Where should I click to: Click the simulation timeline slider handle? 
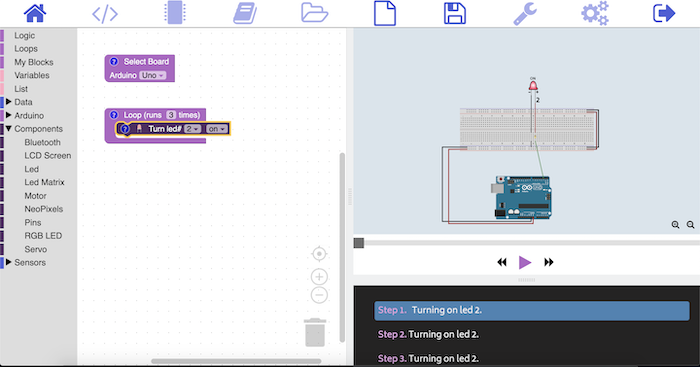(x=359, y=243)
